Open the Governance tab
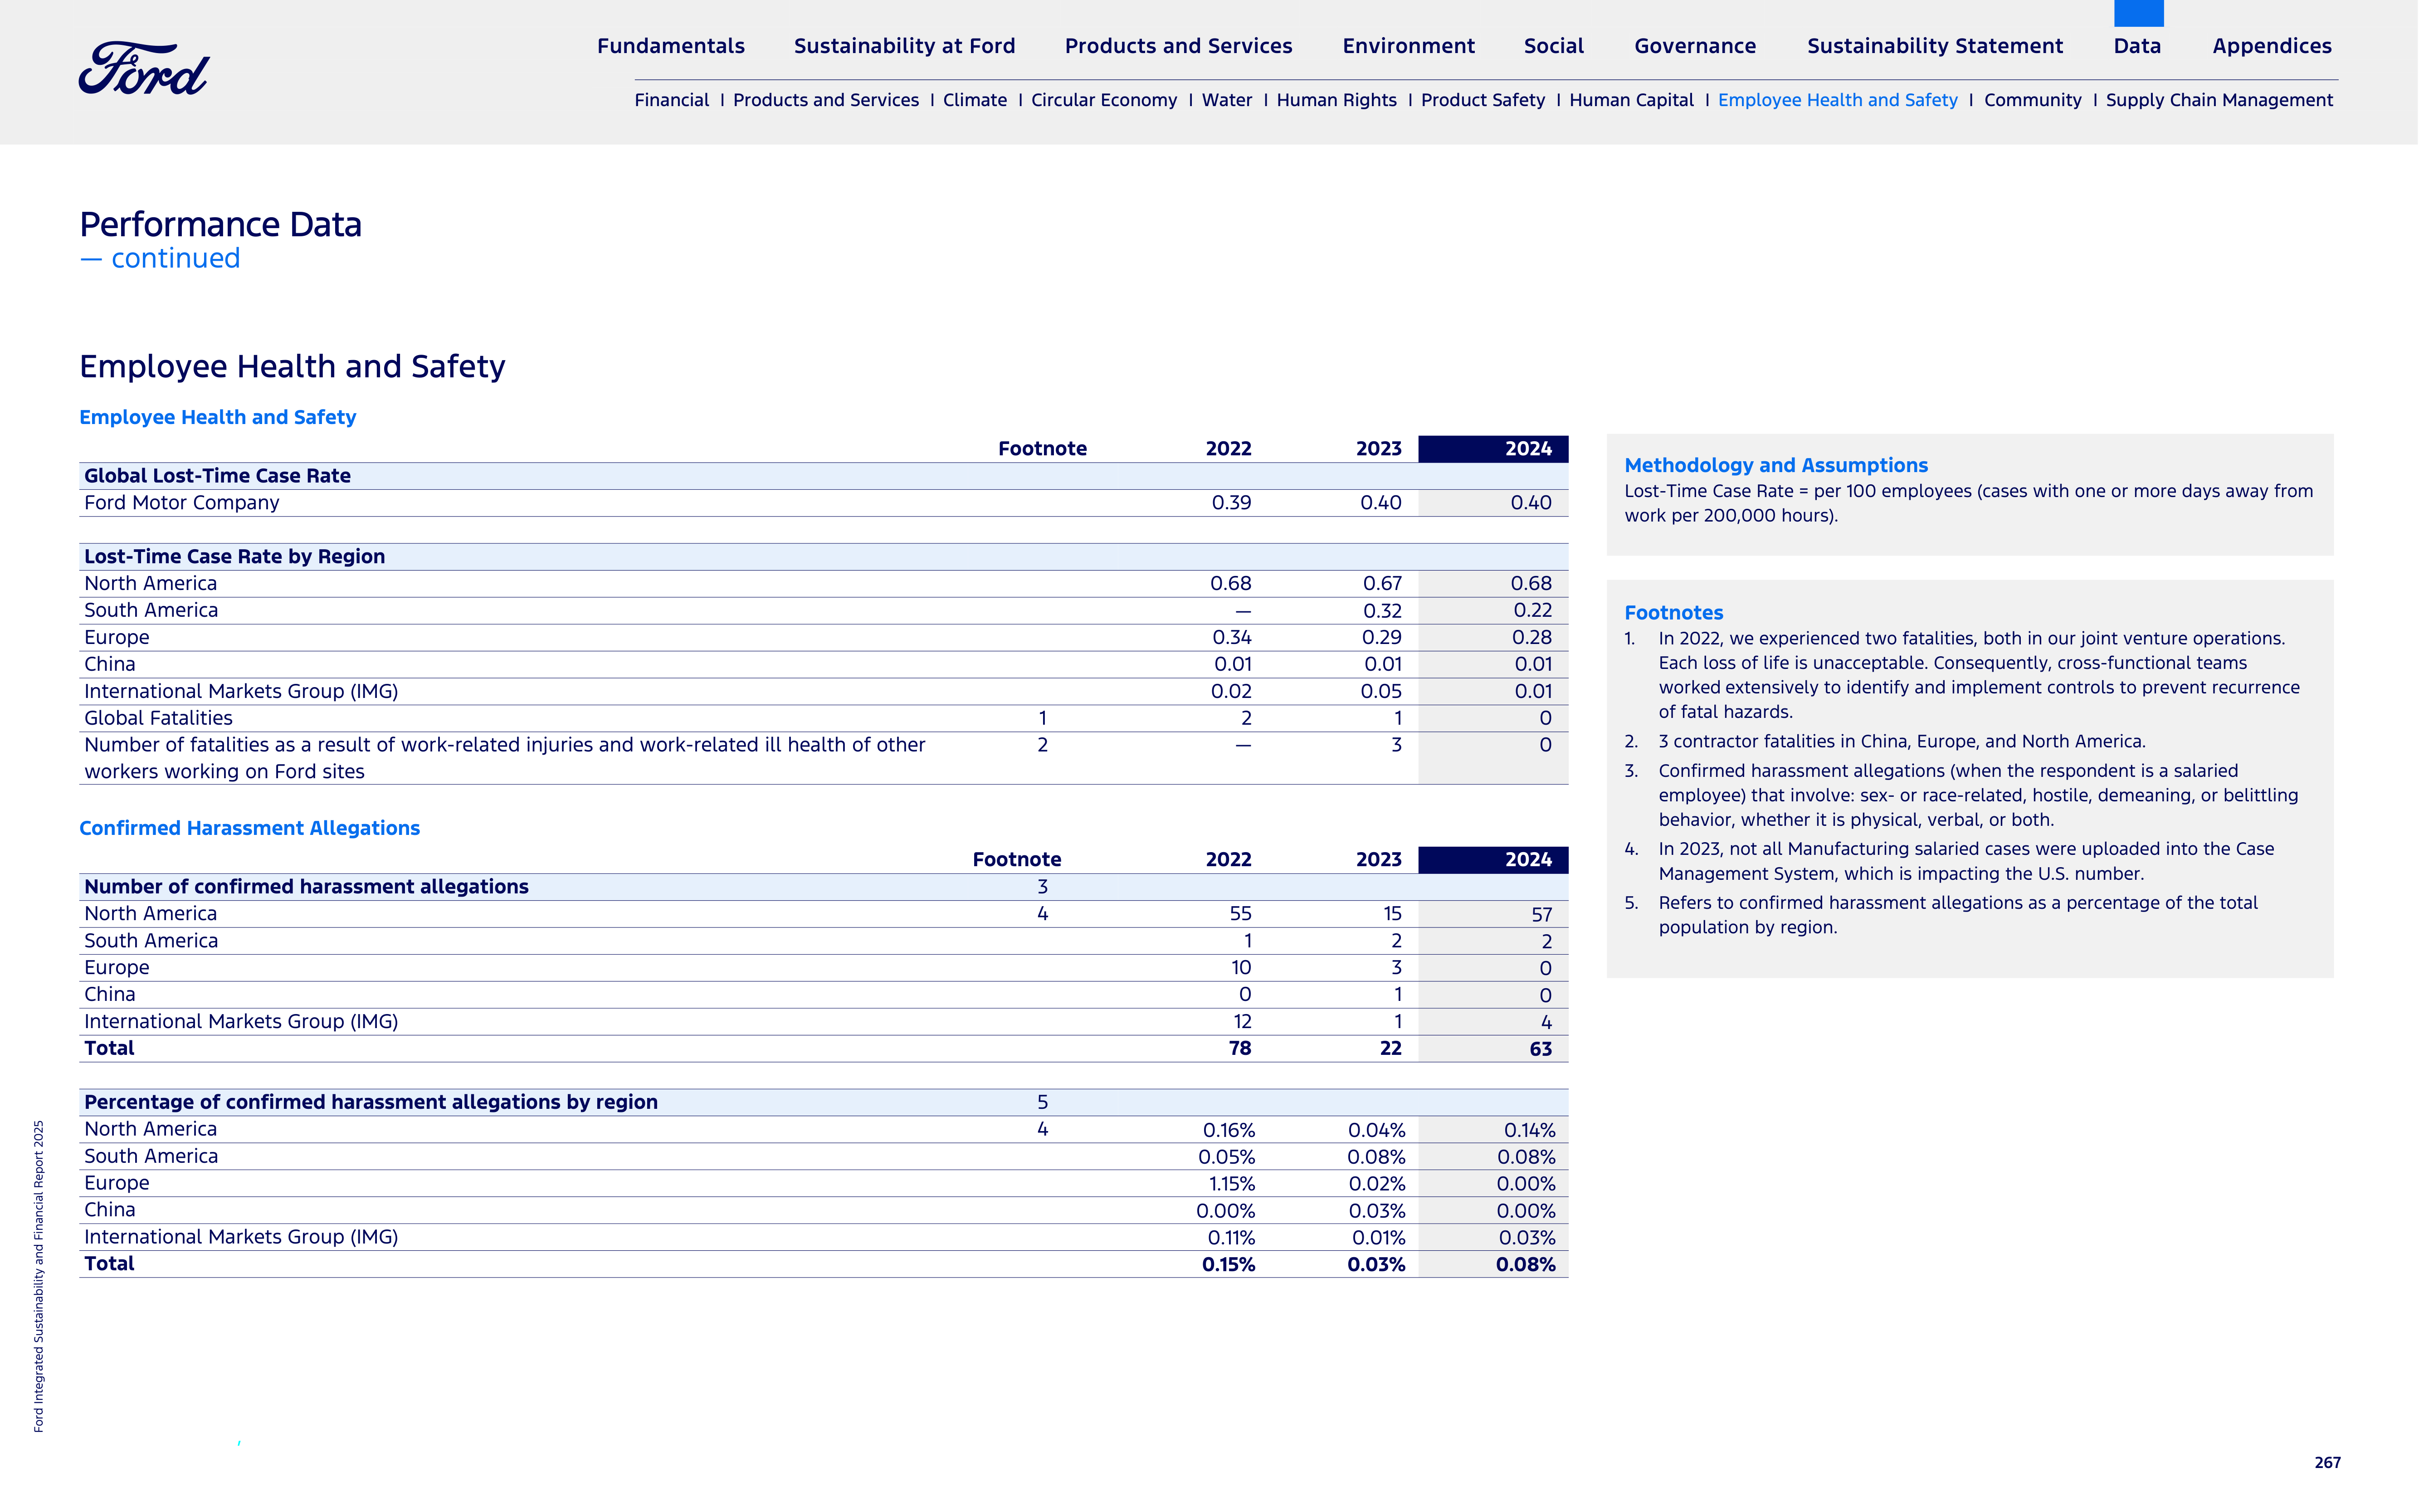 coord(1696,46)
